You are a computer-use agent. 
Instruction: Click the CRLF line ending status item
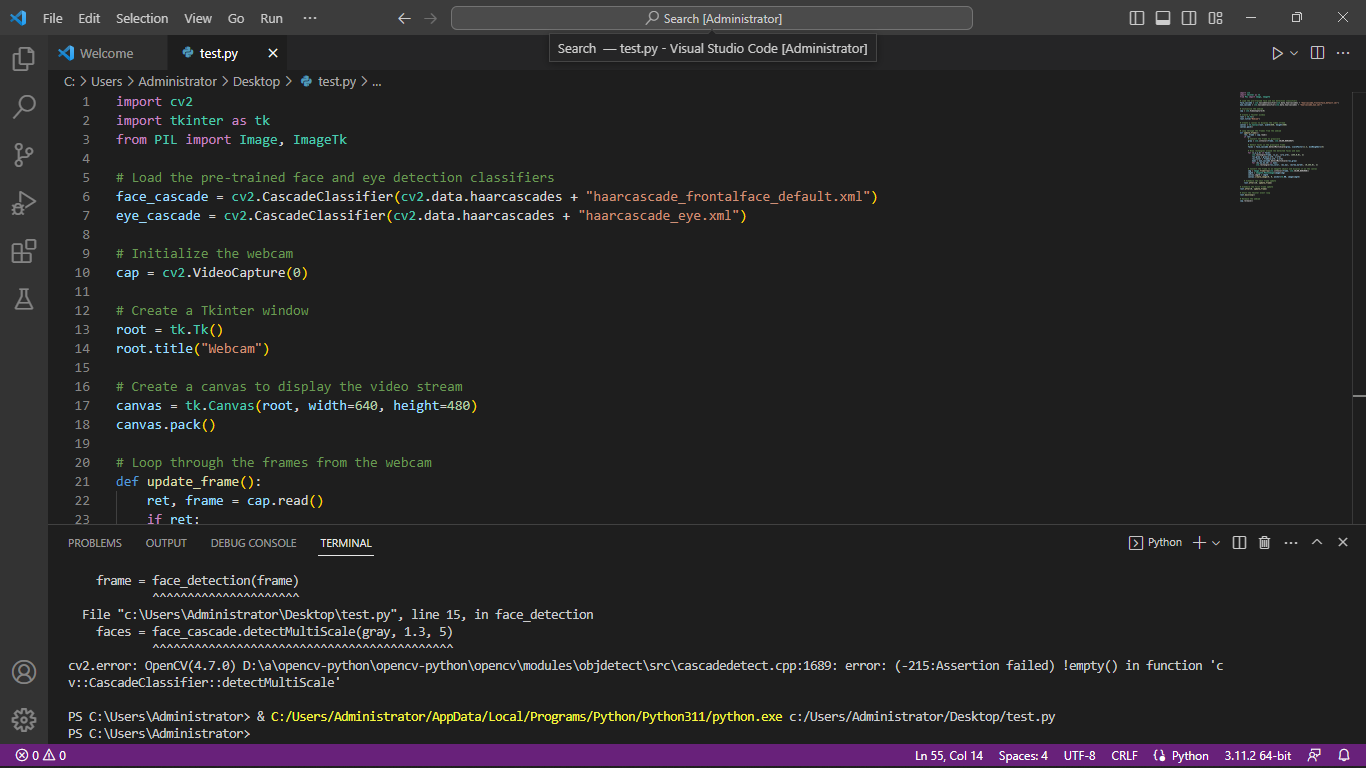pos(1124,756)
